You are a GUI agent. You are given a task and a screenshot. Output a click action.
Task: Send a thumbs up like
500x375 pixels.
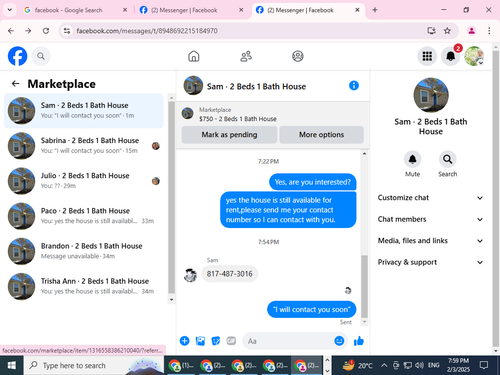pyautogui.click(x=359, y=341)
